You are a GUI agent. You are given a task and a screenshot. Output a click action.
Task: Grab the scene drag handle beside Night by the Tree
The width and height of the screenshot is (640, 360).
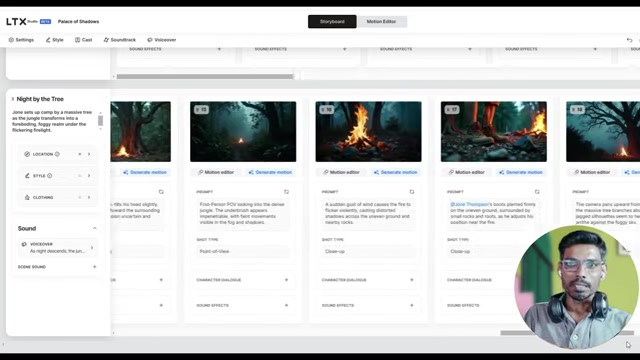coord(13,99)
